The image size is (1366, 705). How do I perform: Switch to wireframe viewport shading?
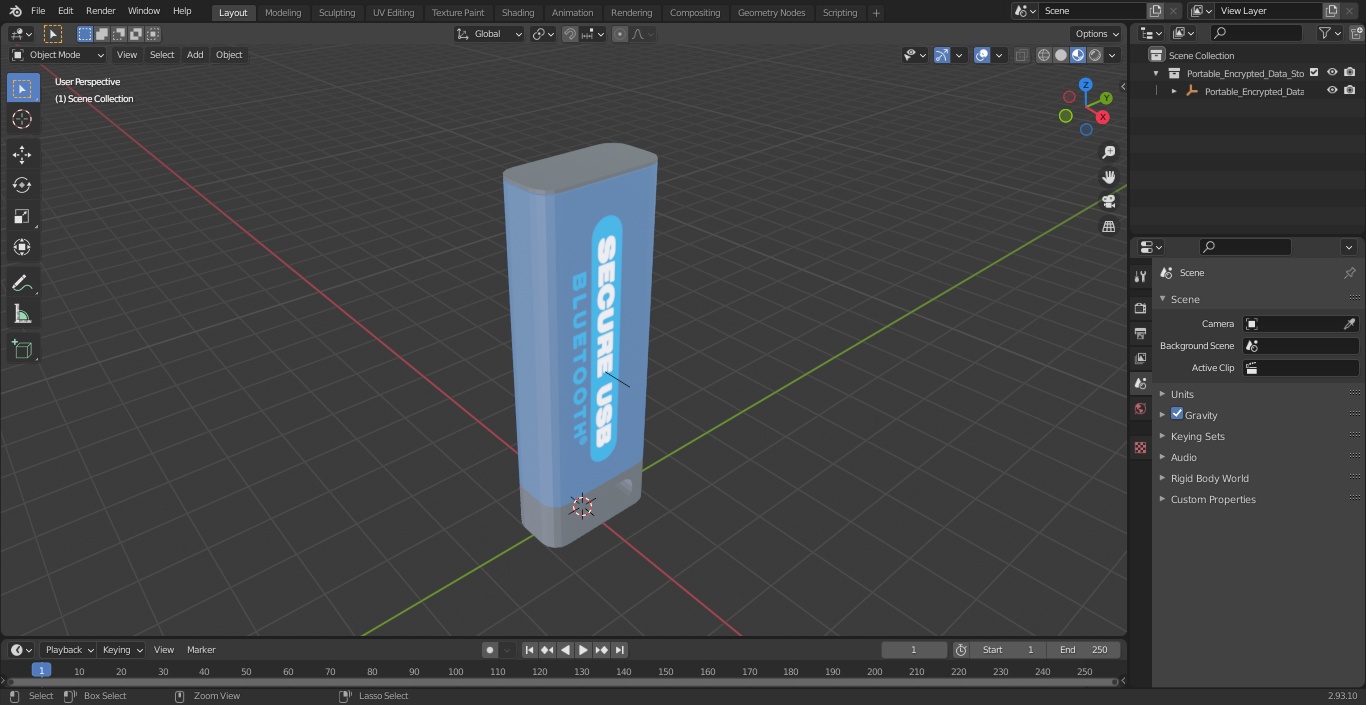[x=1044, y=55]
